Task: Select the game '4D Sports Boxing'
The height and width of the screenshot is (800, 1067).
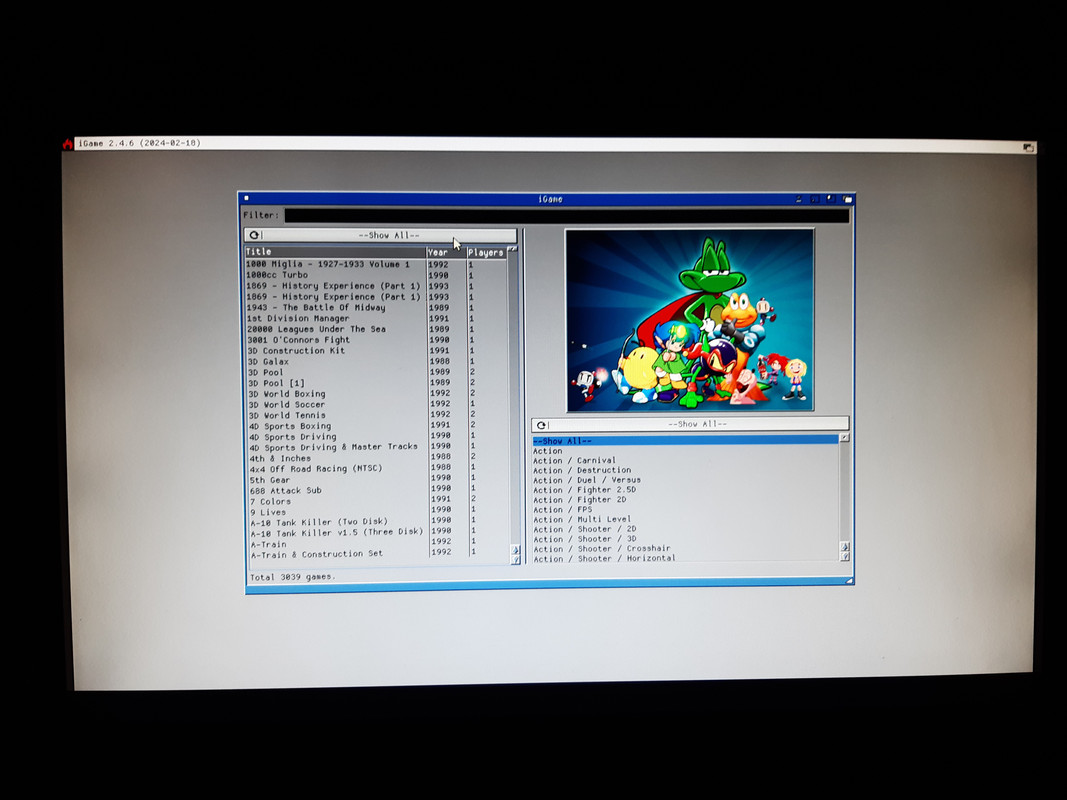Action: pyautogui.click(x=290, y=427)
